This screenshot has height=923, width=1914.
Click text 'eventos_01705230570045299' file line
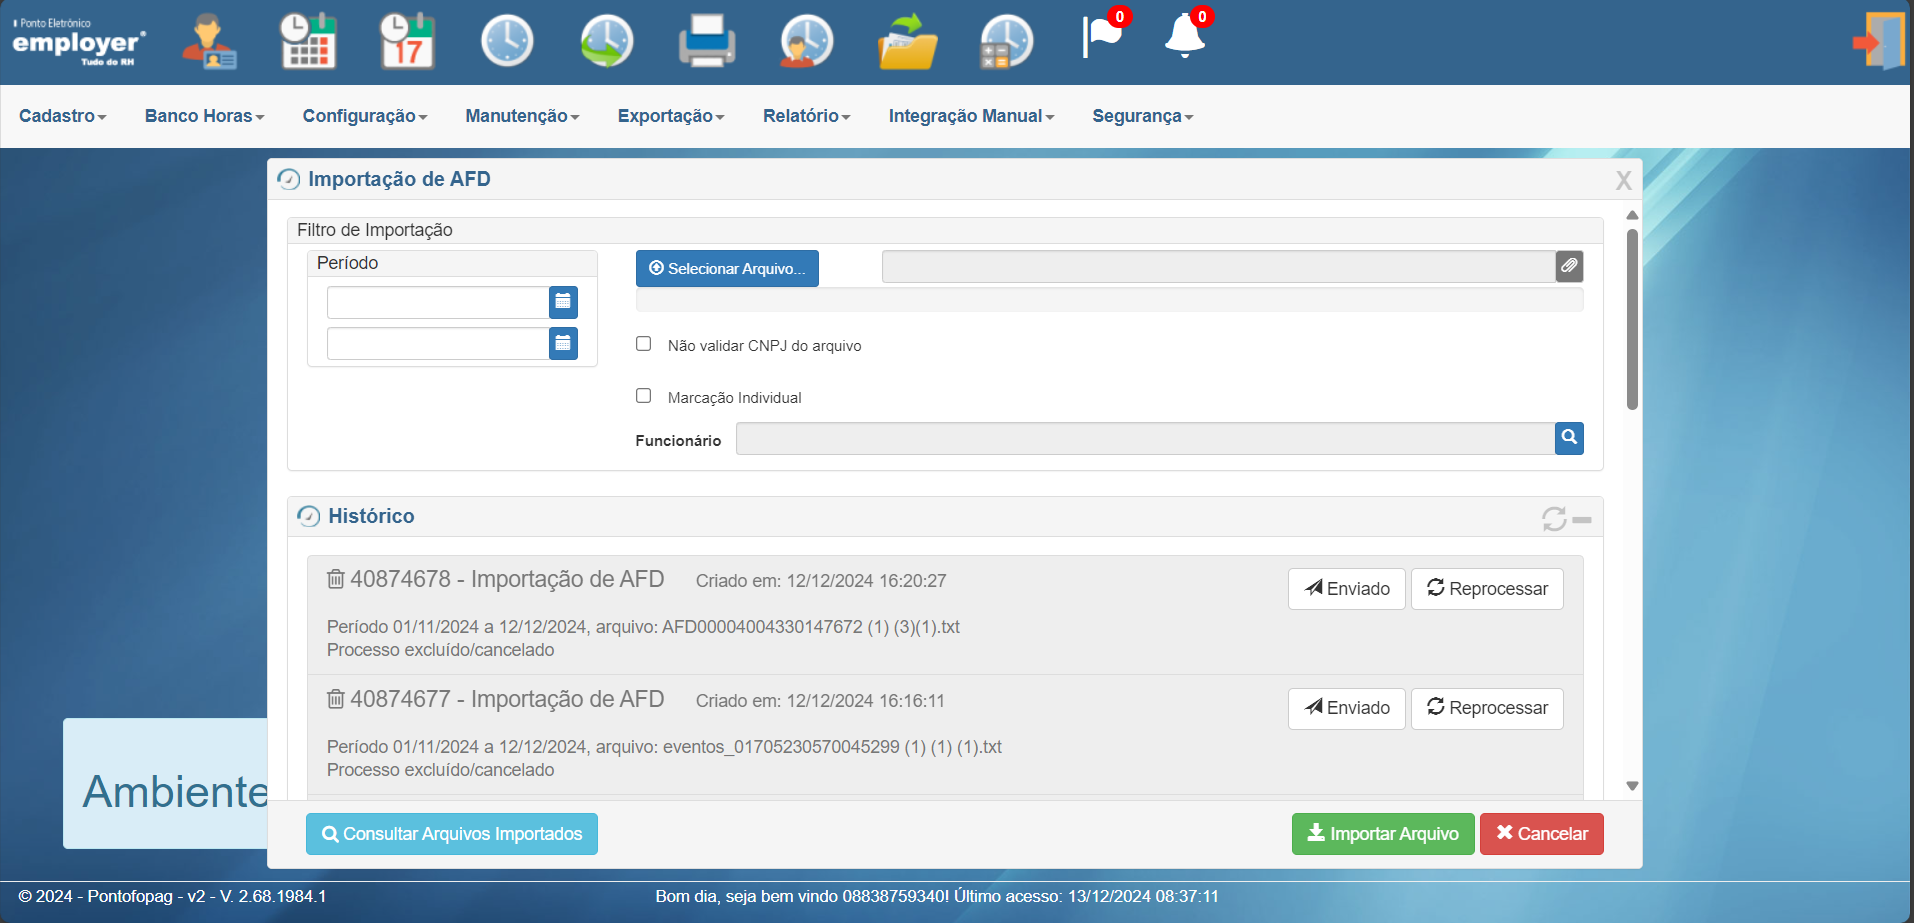point(664,747)
